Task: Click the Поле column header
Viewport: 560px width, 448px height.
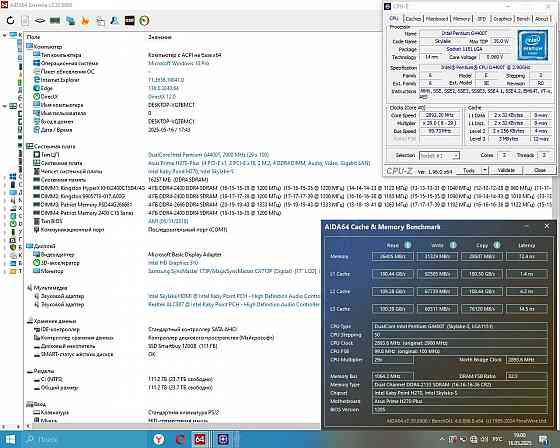Action: [34, 37]
